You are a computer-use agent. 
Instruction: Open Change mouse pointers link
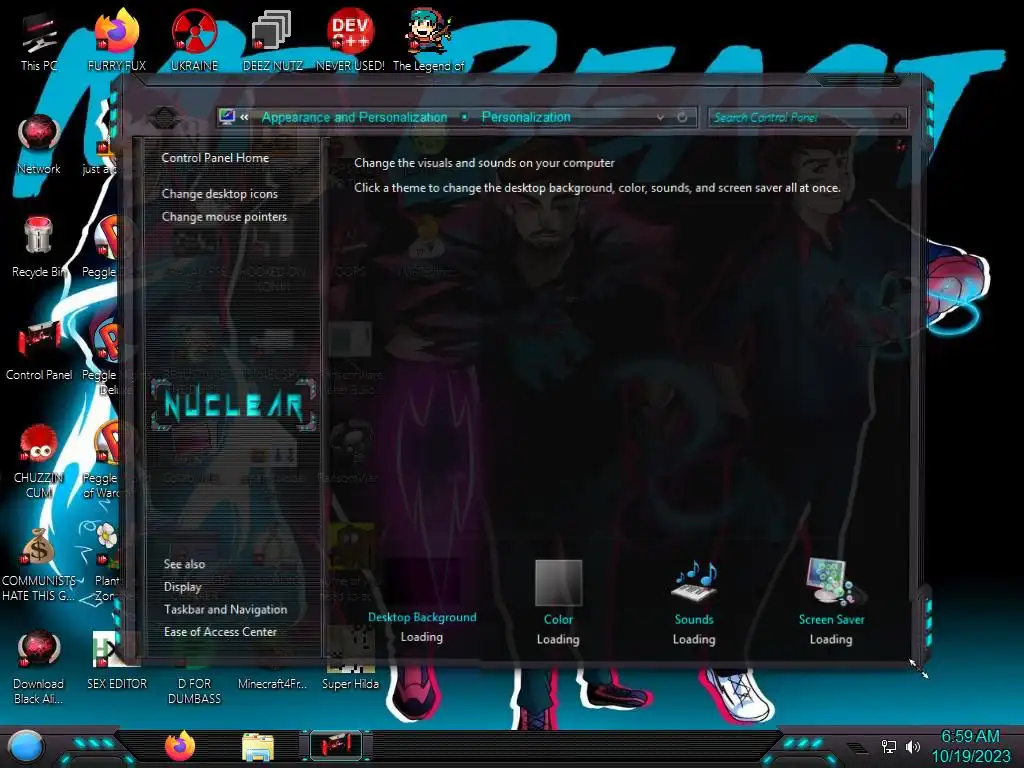(x=224, y=217)
